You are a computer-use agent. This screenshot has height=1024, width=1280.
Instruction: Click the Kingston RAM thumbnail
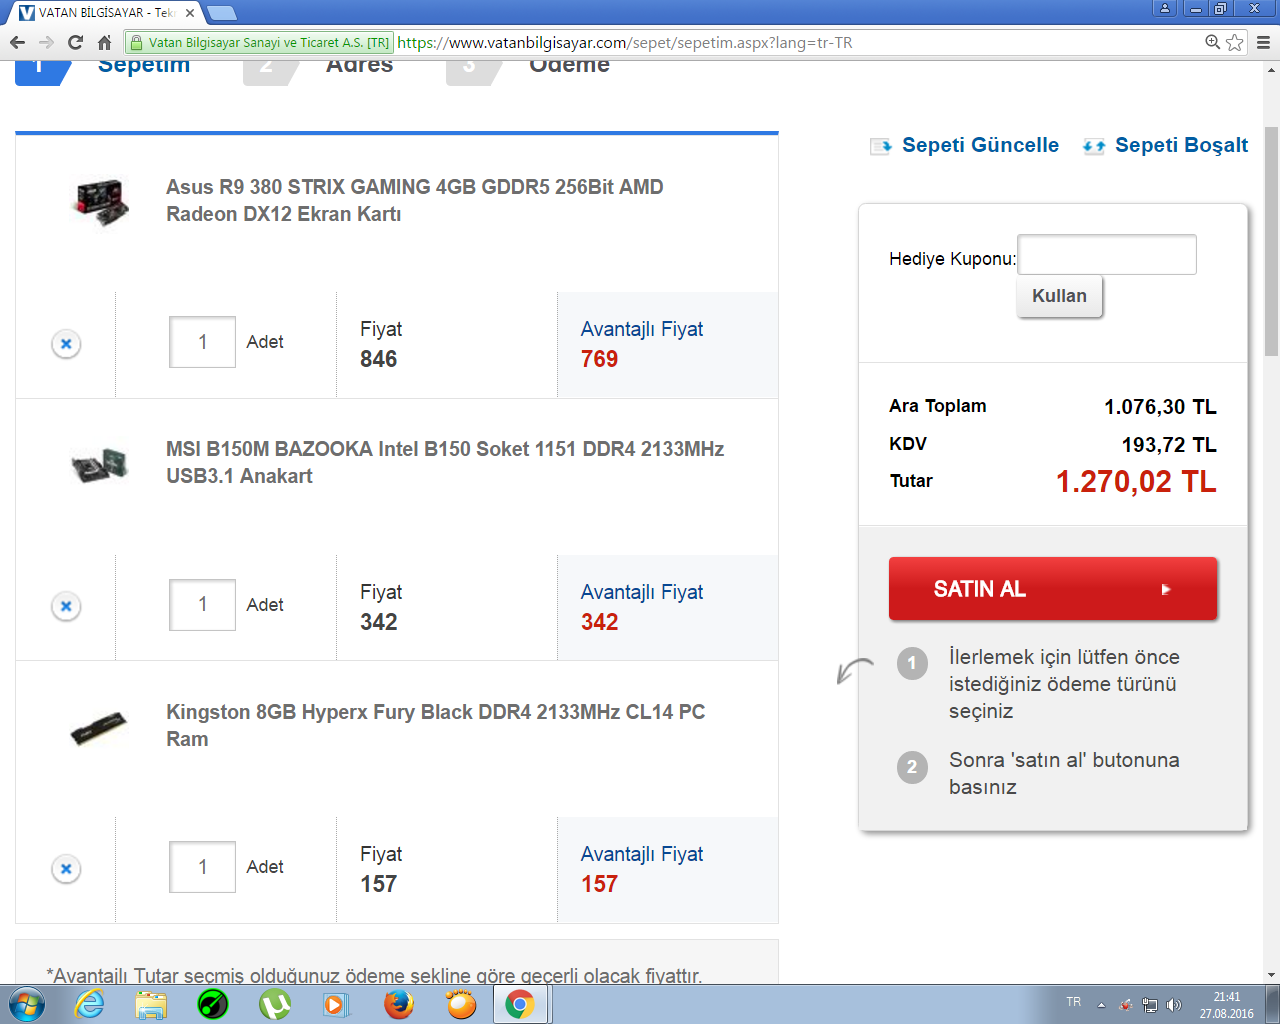pos(100,728)
